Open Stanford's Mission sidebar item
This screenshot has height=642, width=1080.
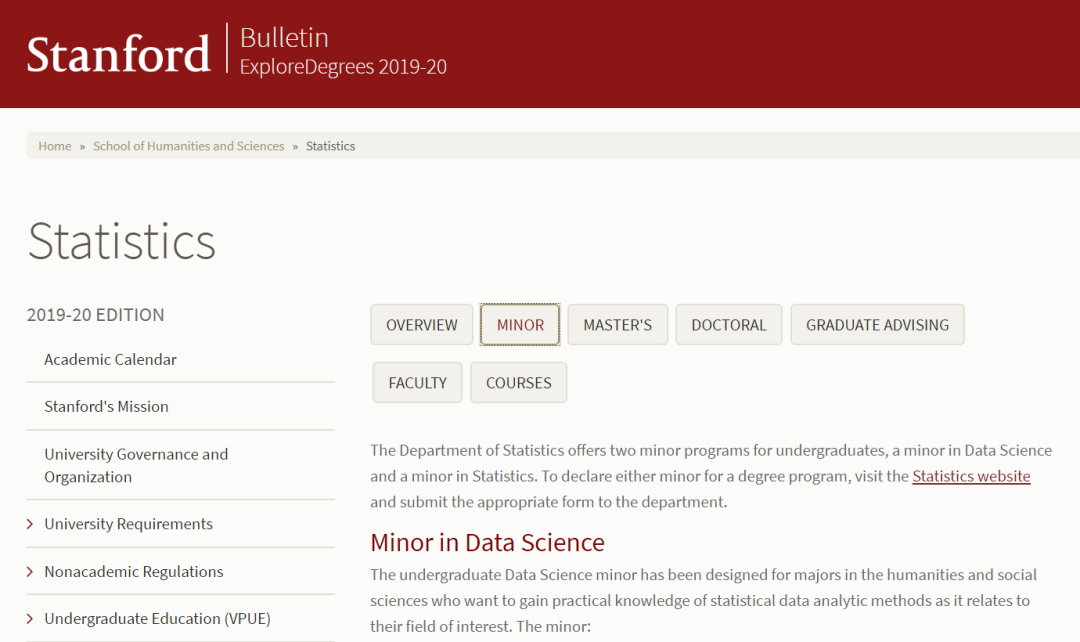106,406
